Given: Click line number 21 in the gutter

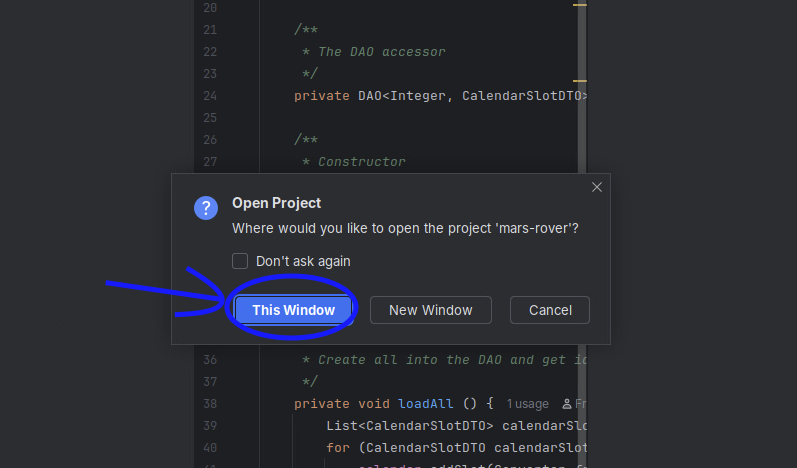Looking at the screenshot, I should click(209, 30).
